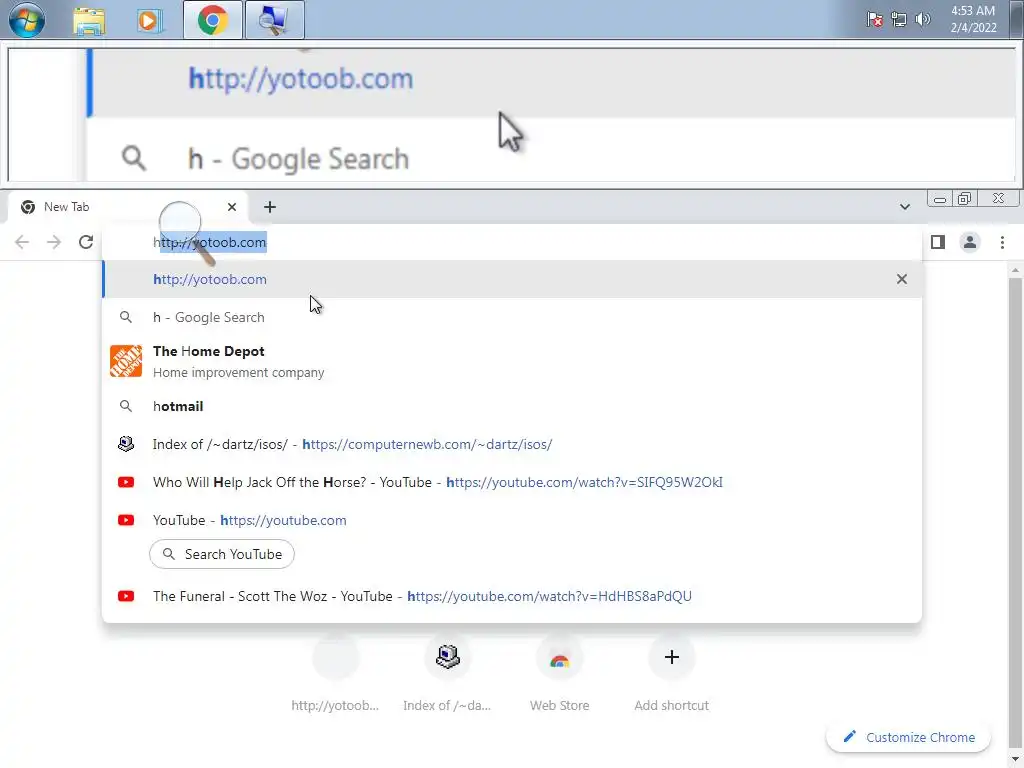Image resolution: width=1024 pixels, height=768 pixels.
Task: Click the address bar with yotoob.com
Action: click(512, 242)
